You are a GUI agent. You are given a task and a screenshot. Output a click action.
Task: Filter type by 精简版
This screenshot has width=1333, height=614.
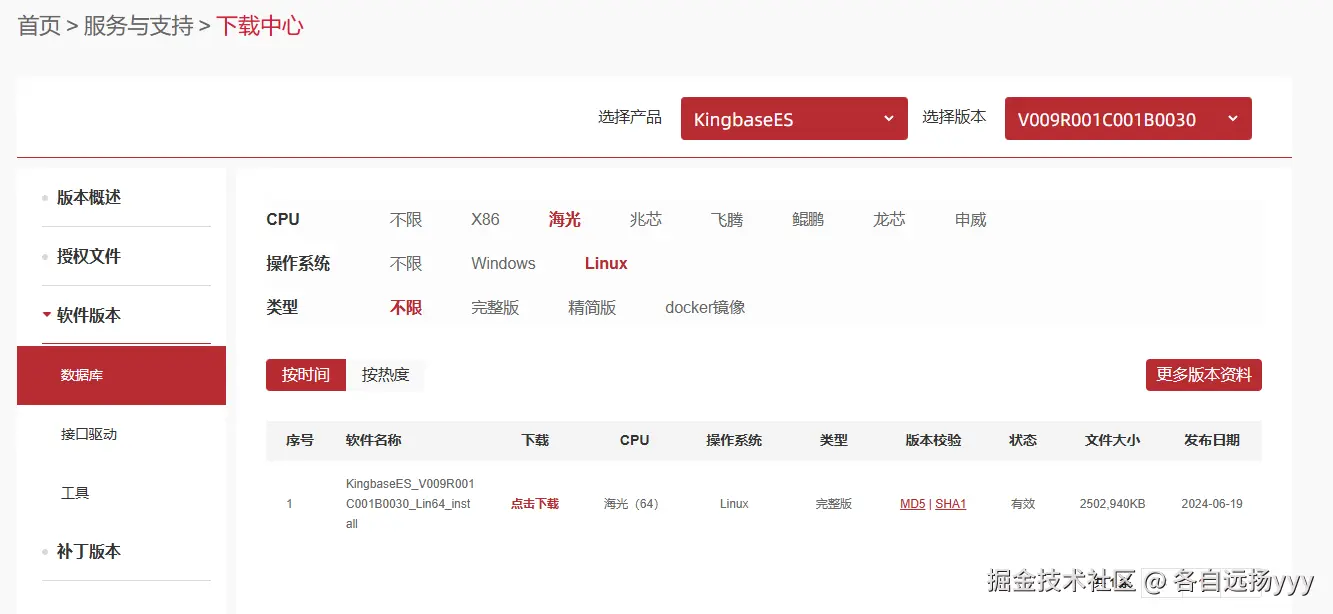tap(592, 308)
